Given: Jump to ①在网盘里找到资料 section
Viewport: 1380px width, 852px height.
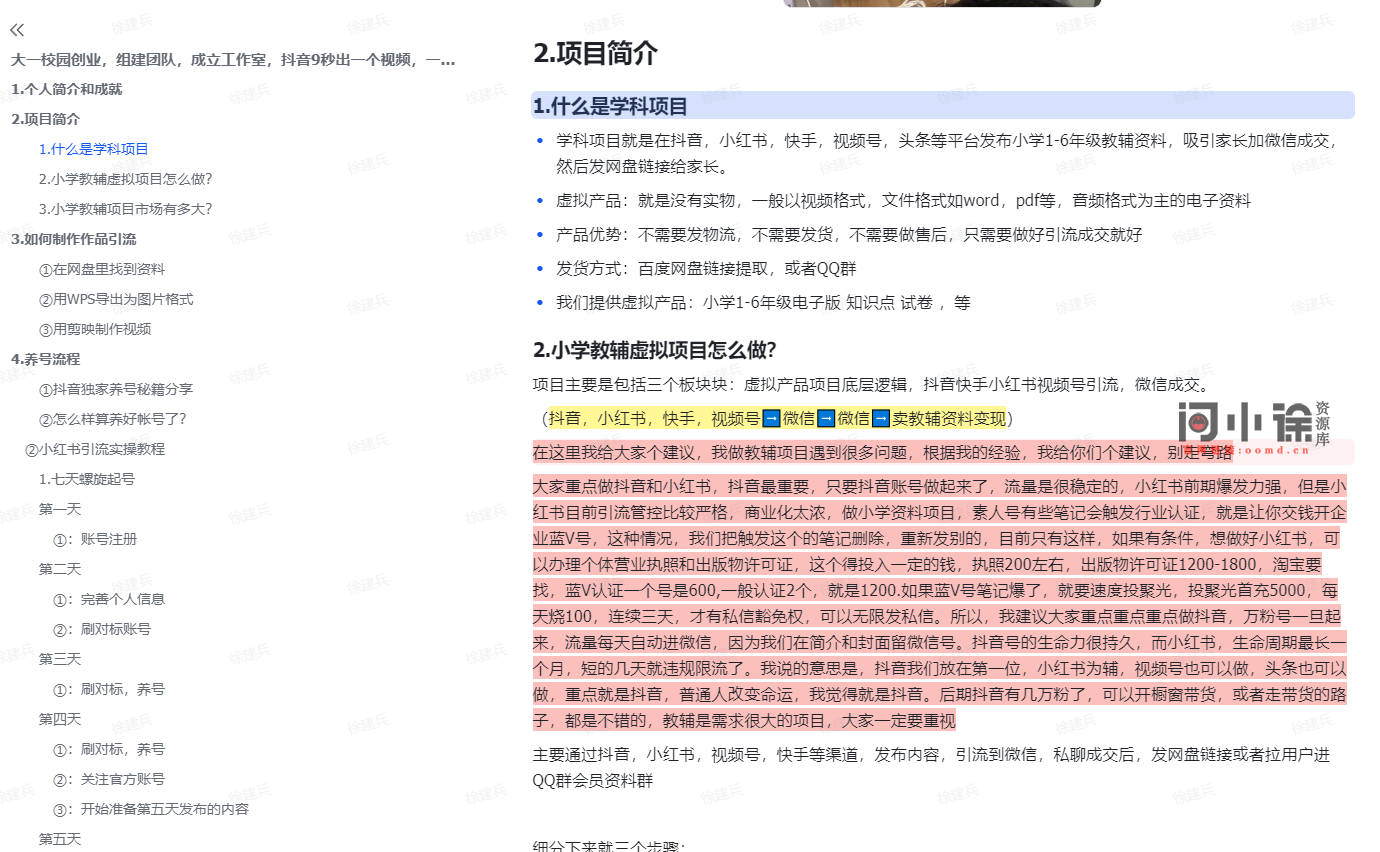Looking at the screenshot, I should click(102, 269).
